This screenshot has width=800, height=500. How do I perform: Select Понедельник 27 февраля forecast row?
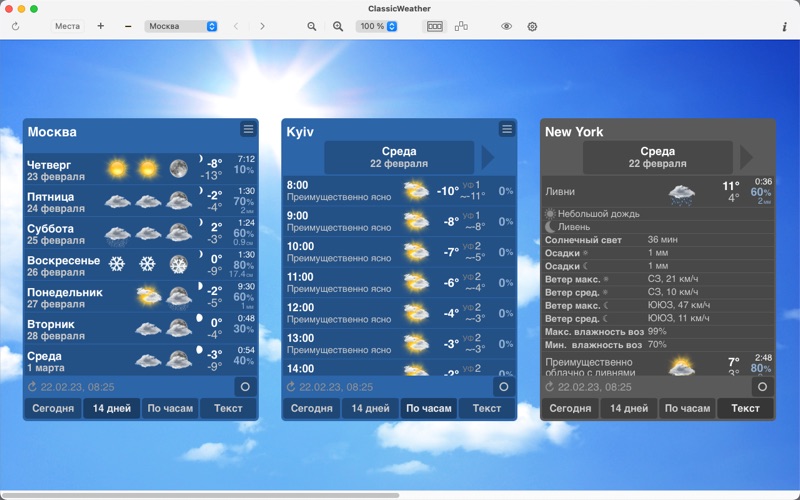[141, 297]
